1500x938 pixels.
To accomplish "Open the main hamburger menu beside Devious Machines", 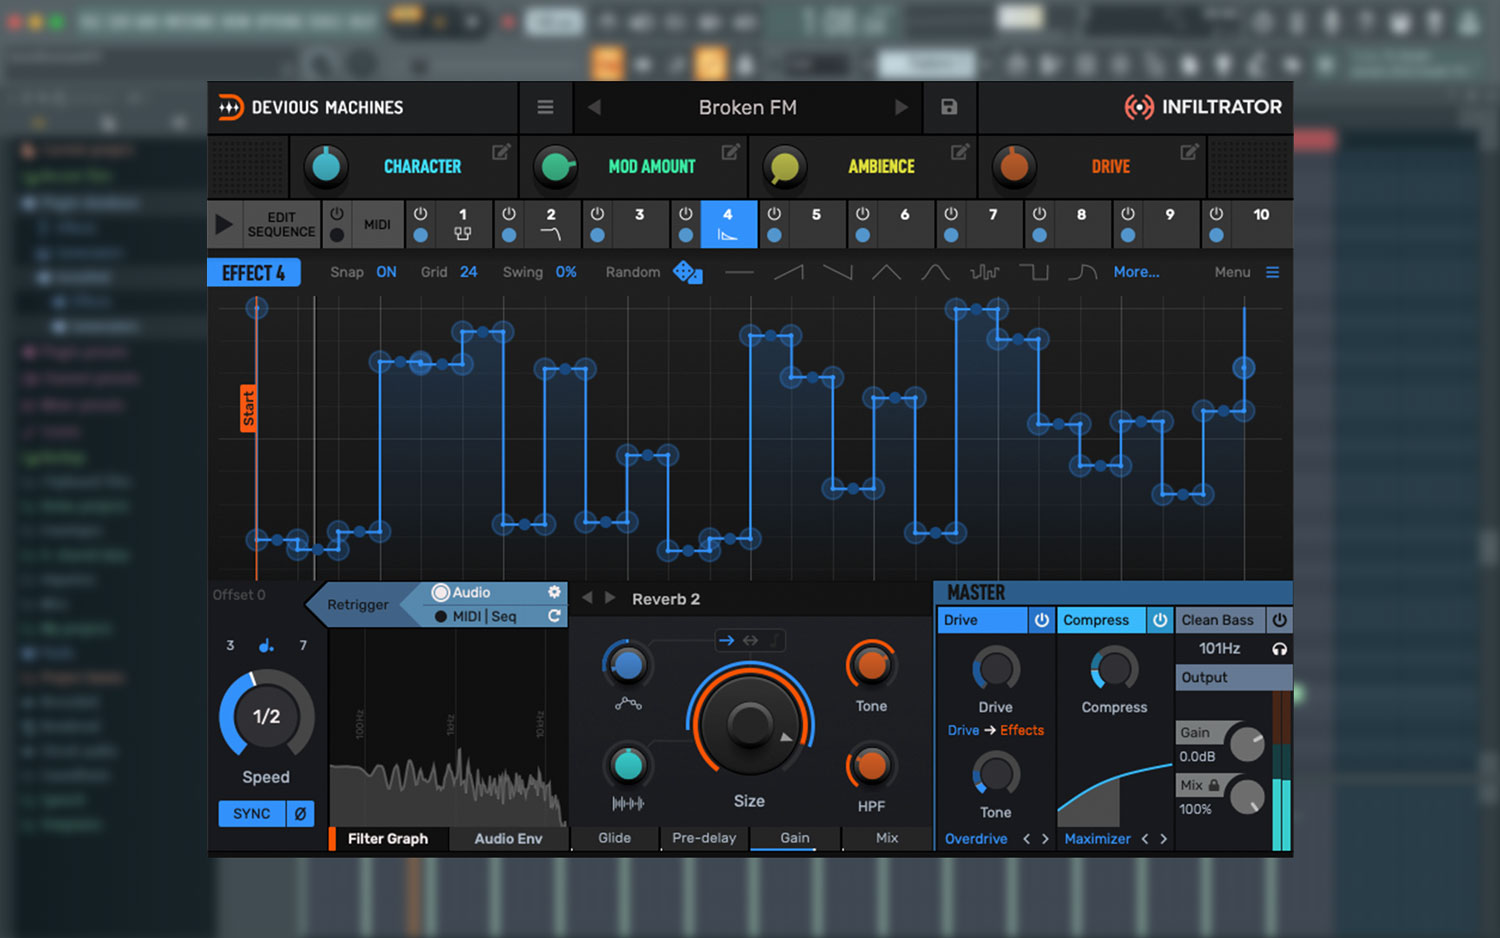I will click(545, 107).
